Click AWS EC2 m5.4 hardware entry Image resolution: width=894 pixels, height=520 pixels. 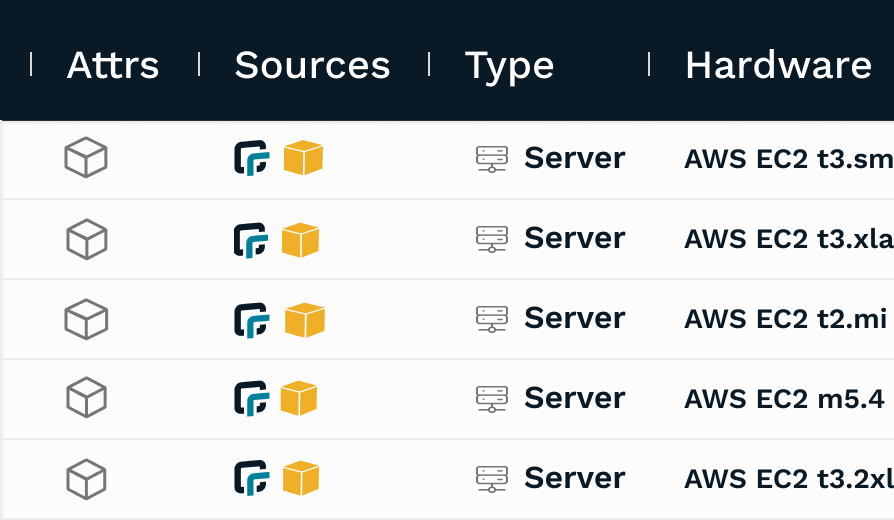[x=784, y=399]
